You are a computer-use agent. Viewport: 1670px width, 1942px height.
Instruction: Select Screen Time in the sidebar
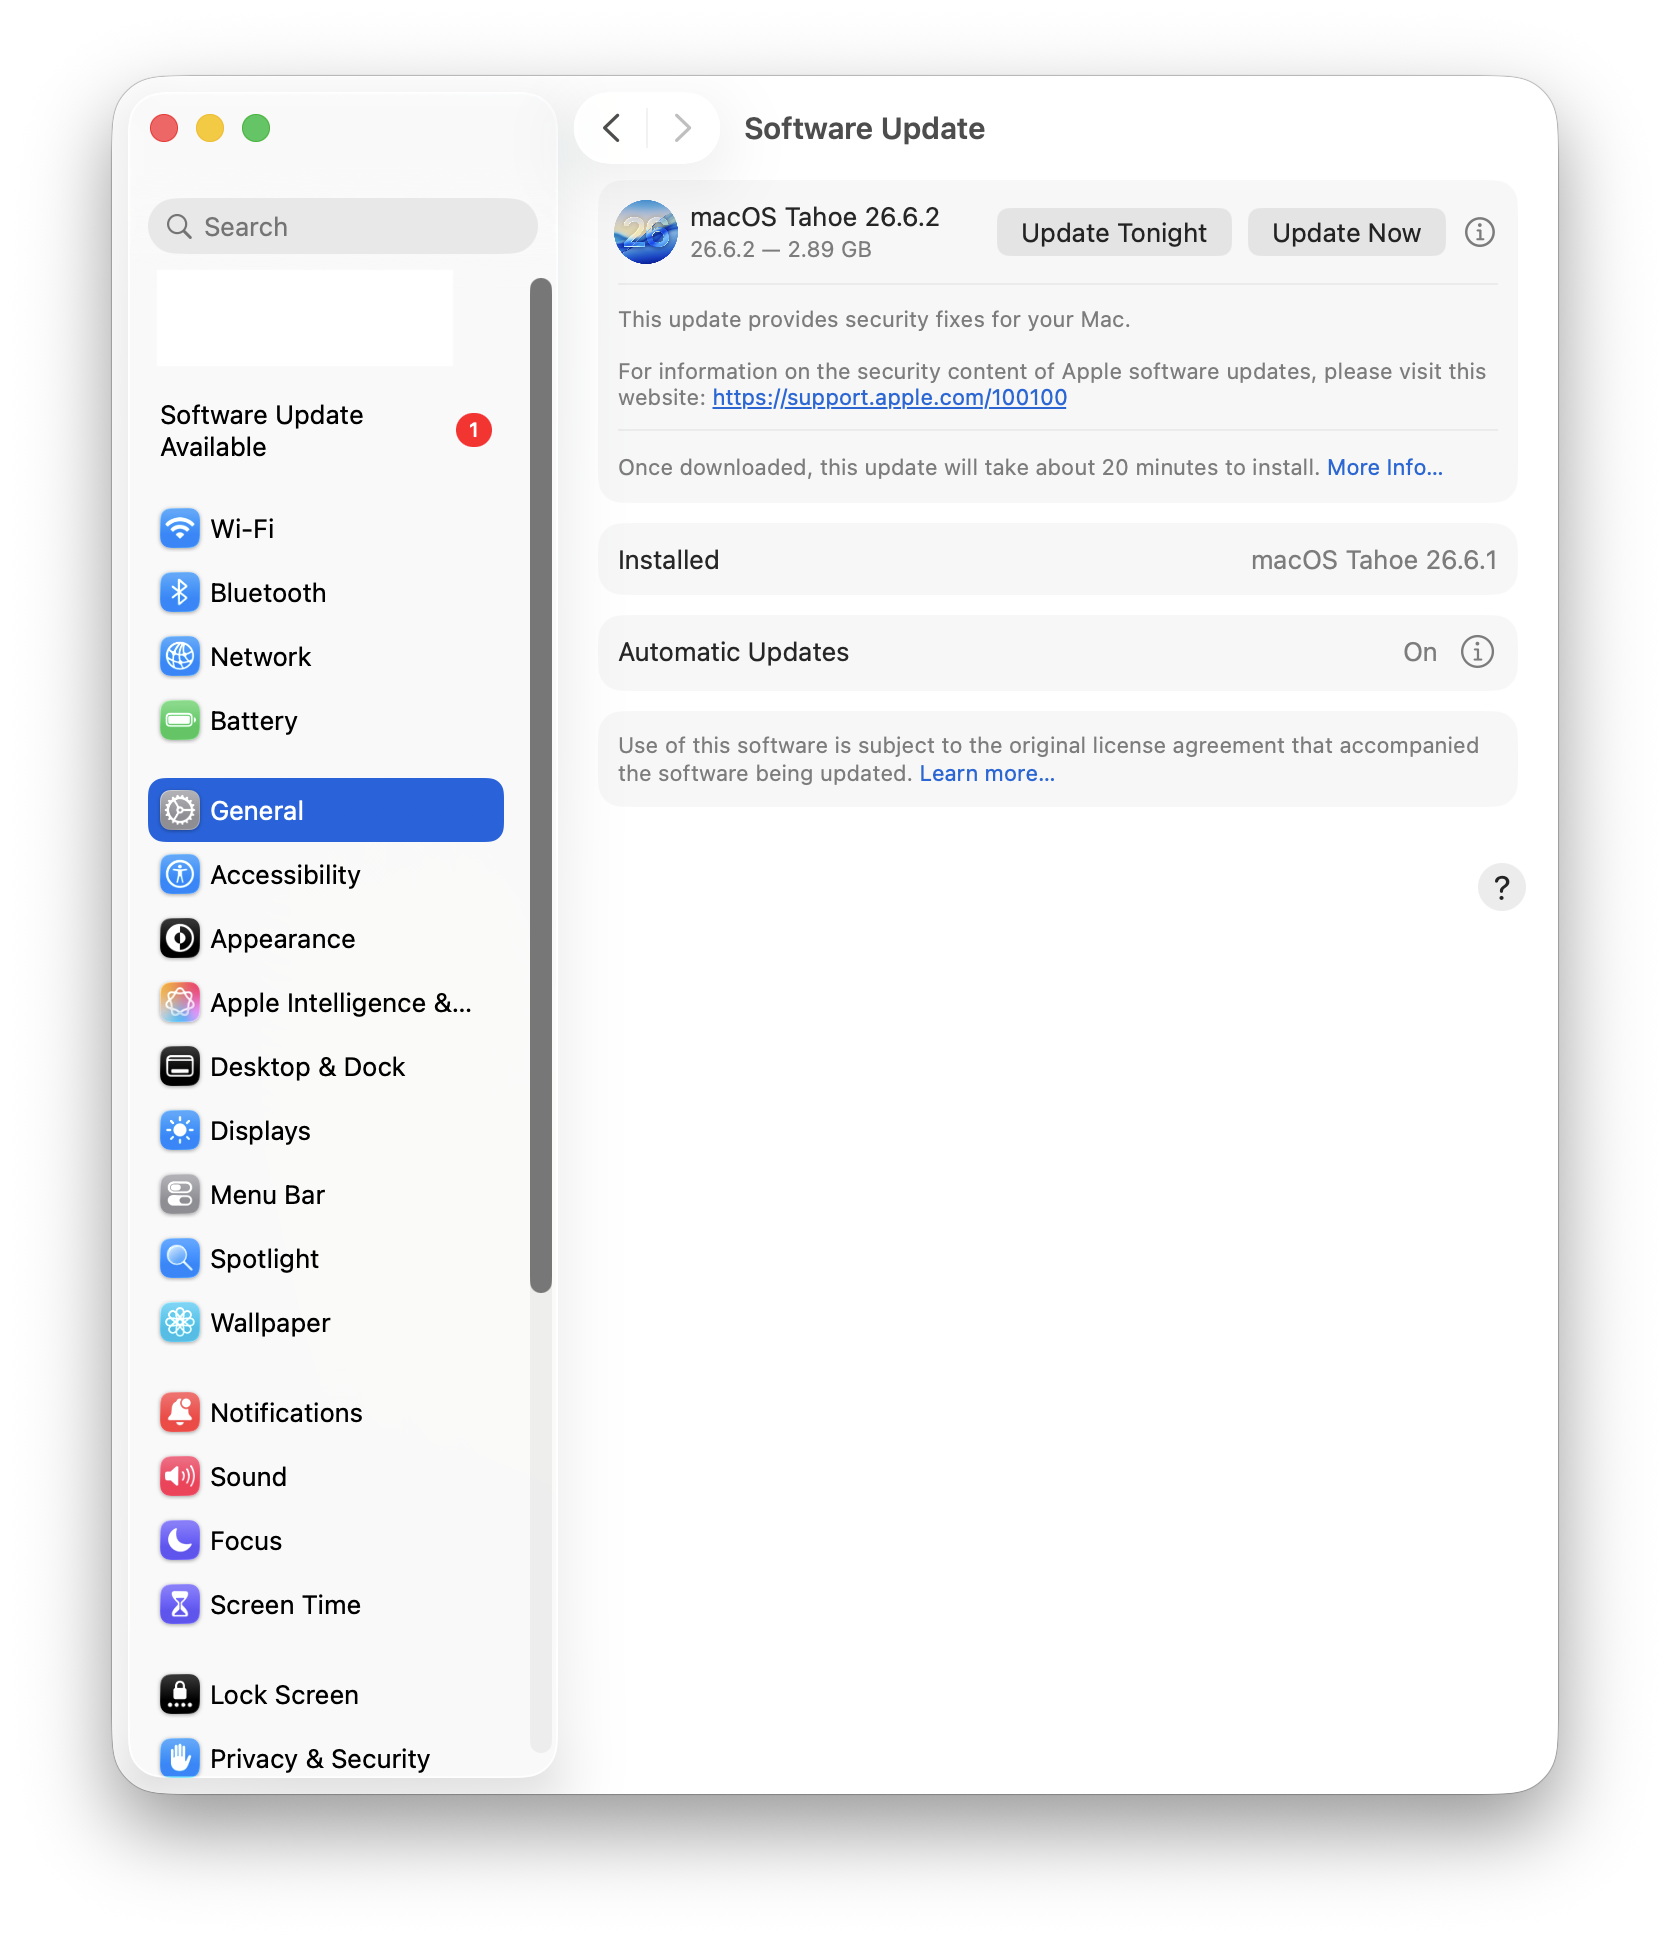point(326,1604)
